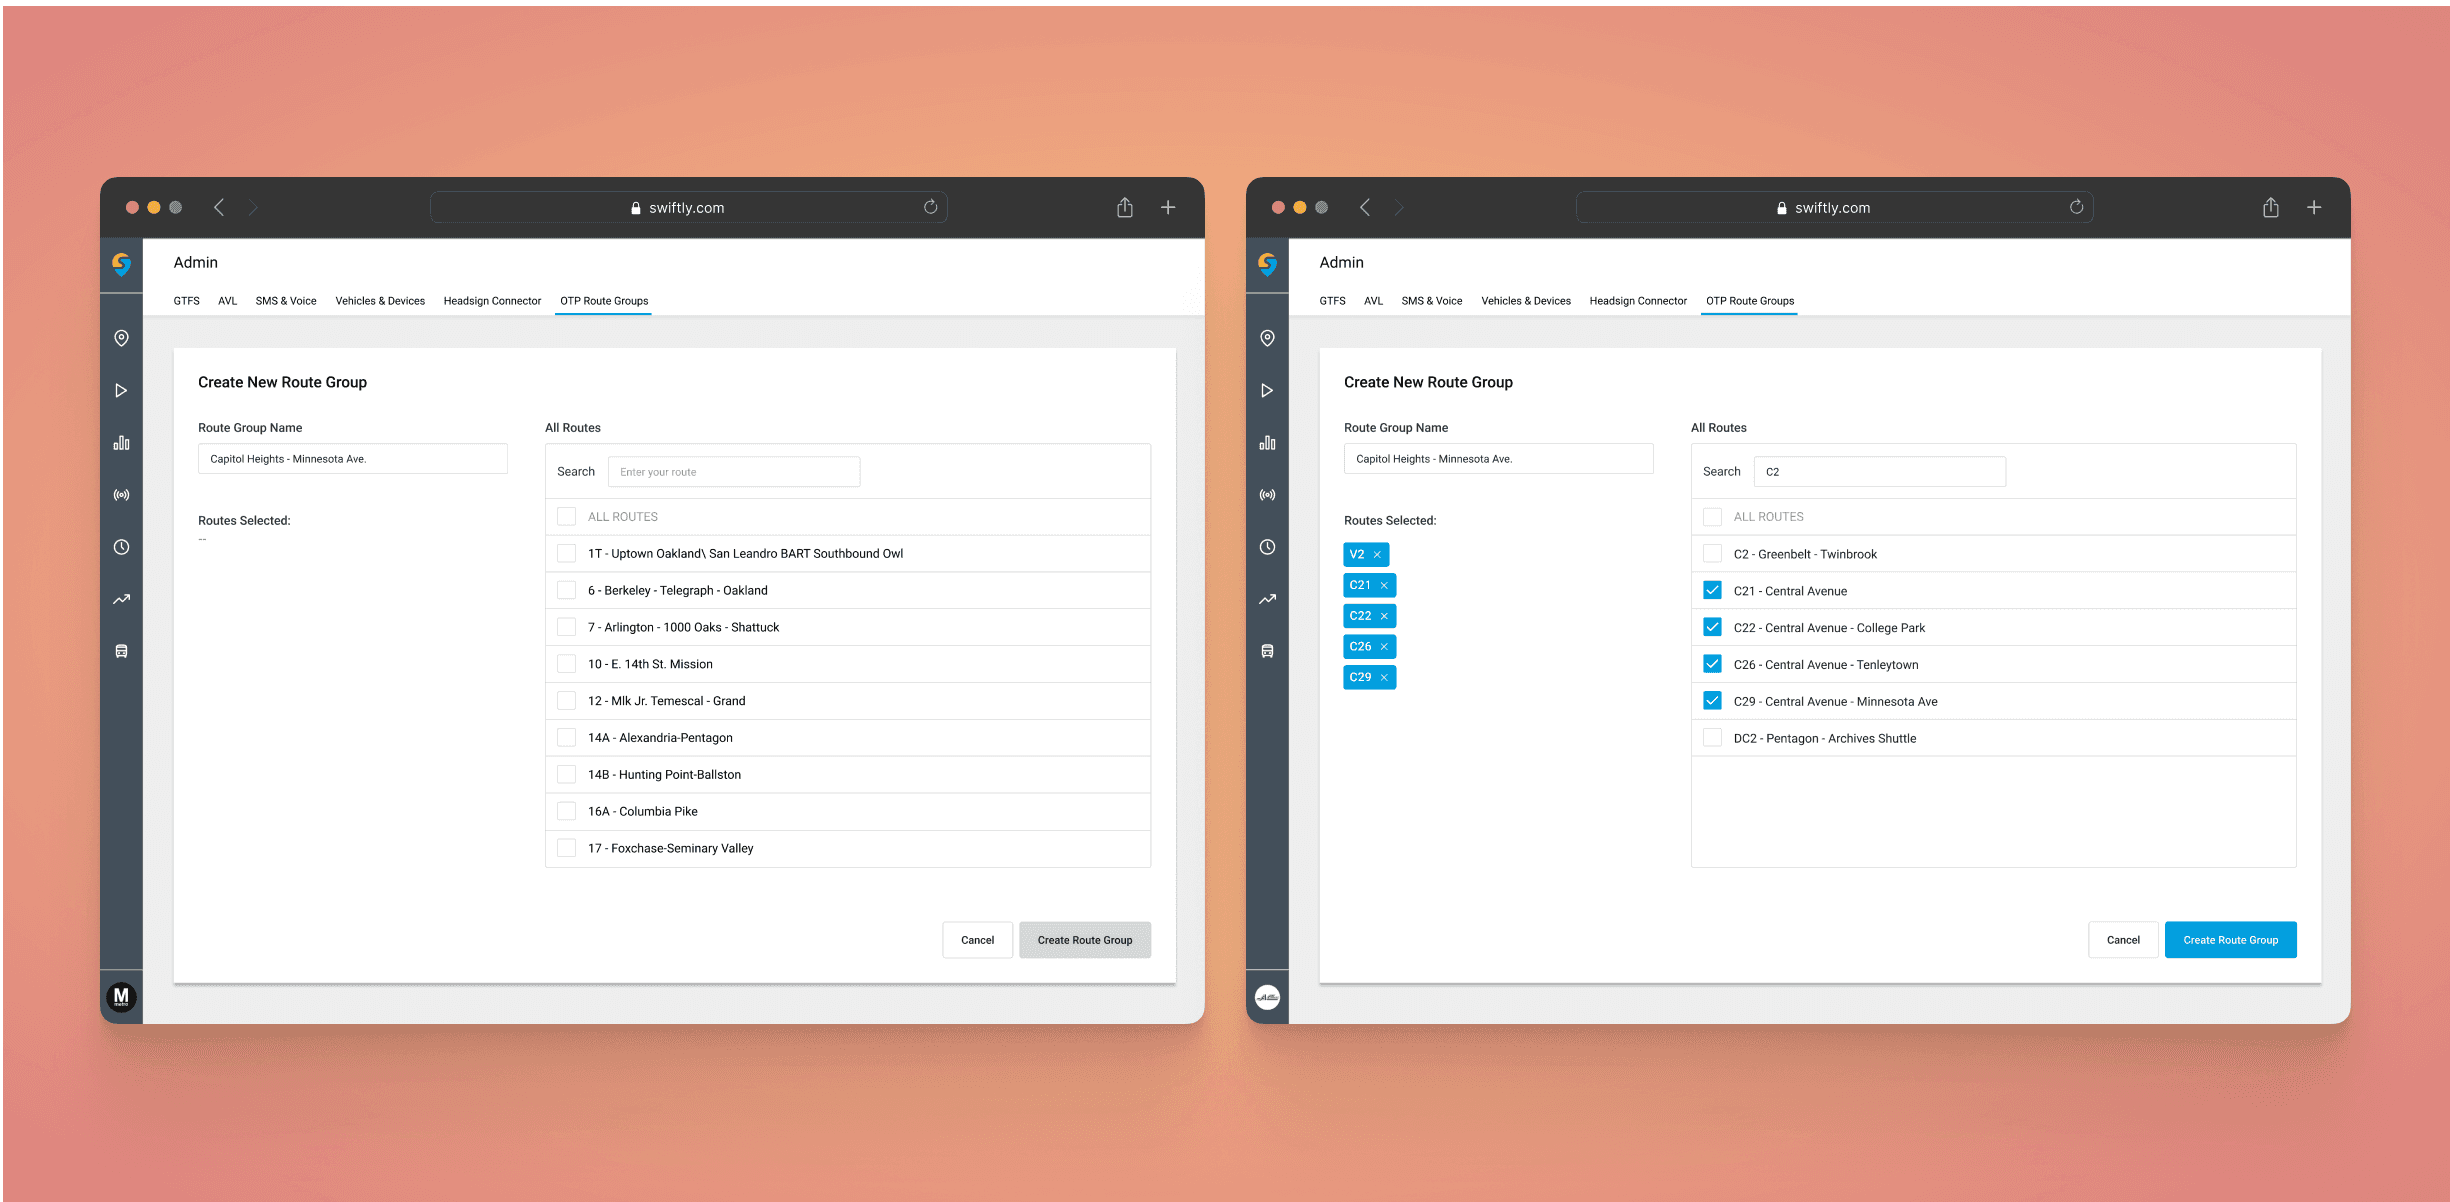Toggle ALL ROUTES checkbox in the left window
This screenshot has width=2450, height=1202.
point(566,517)
